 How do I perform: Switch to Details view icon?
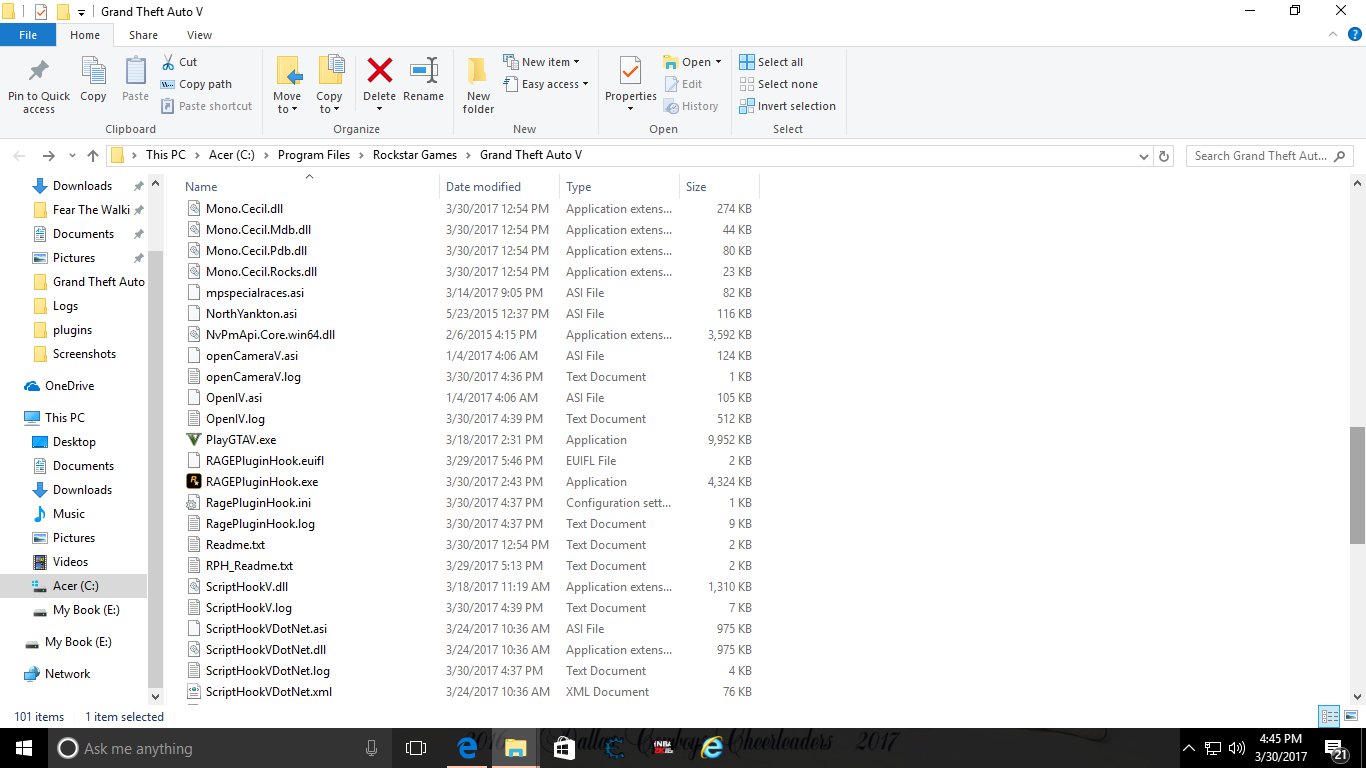[x=1329, y=716]
